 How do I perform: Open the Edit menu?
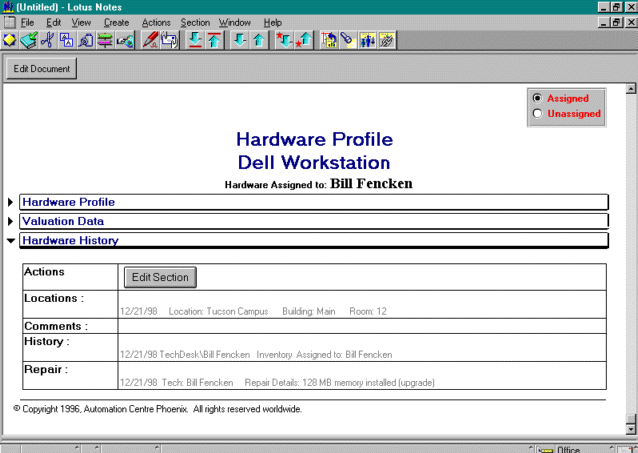(x=53, y=23)
